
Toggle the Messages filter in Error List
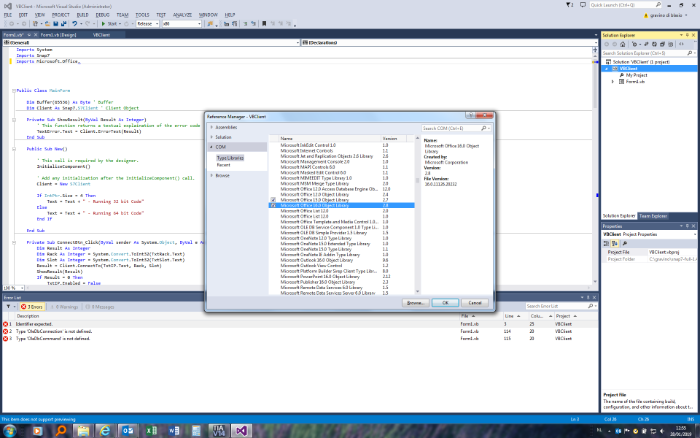[100, 307]
